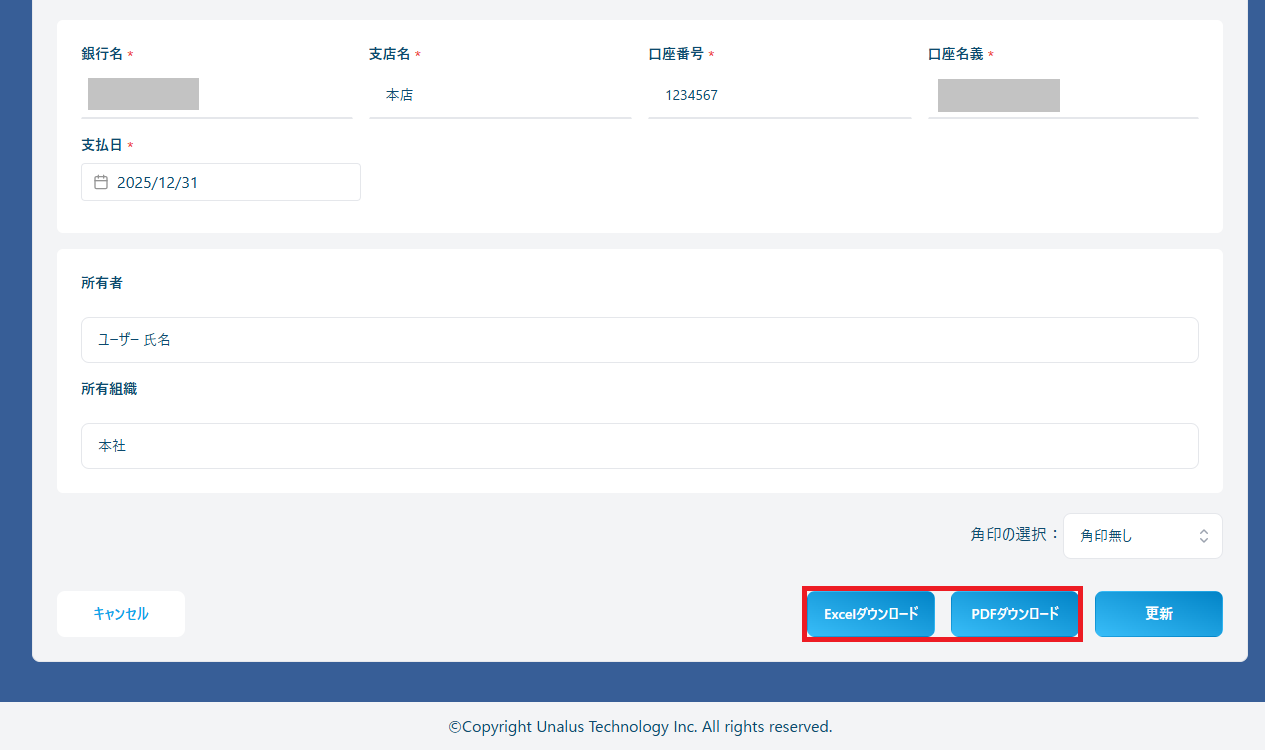Open the 角印無し seal selection dropdown
The image size is (1265, 750).
pyautogui.click(x=1143, y=536)
